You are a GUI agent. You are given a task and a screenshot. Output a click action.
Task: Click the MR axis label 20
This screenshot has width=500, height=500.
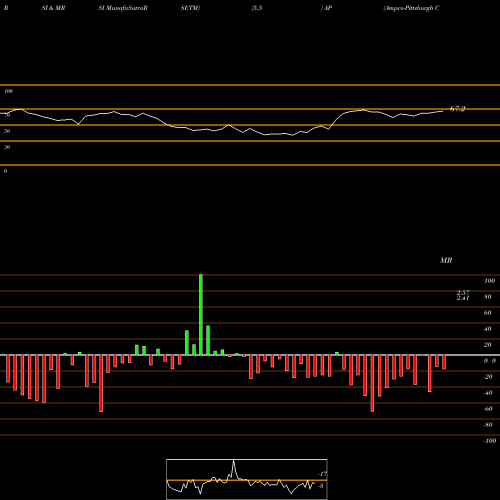(x=488, y=345)
